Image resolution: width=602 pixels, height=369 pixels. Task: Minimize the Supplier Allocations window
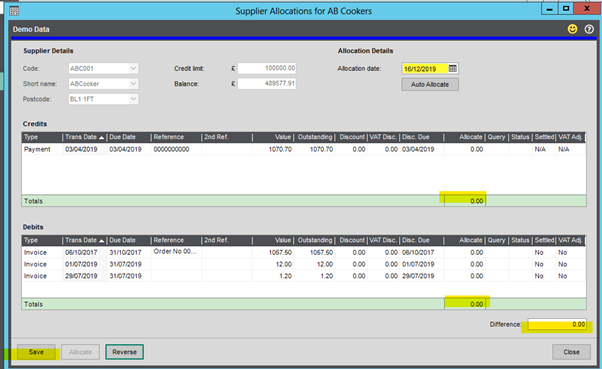coord(549,8)
